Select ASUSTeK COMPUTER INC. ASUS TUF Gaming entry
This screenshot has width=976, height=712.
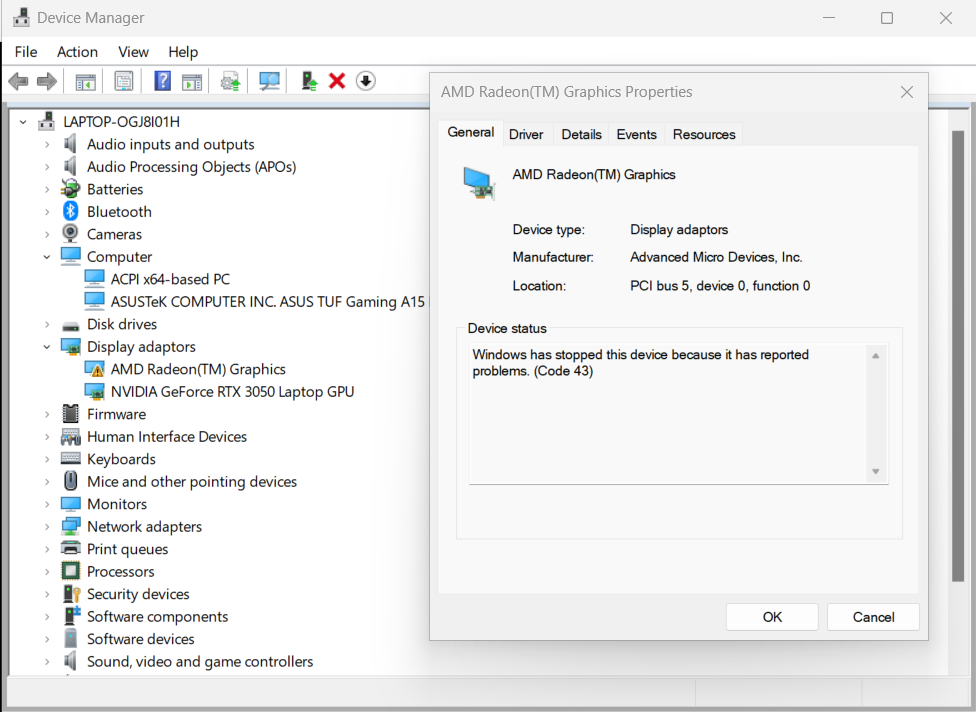268,302
